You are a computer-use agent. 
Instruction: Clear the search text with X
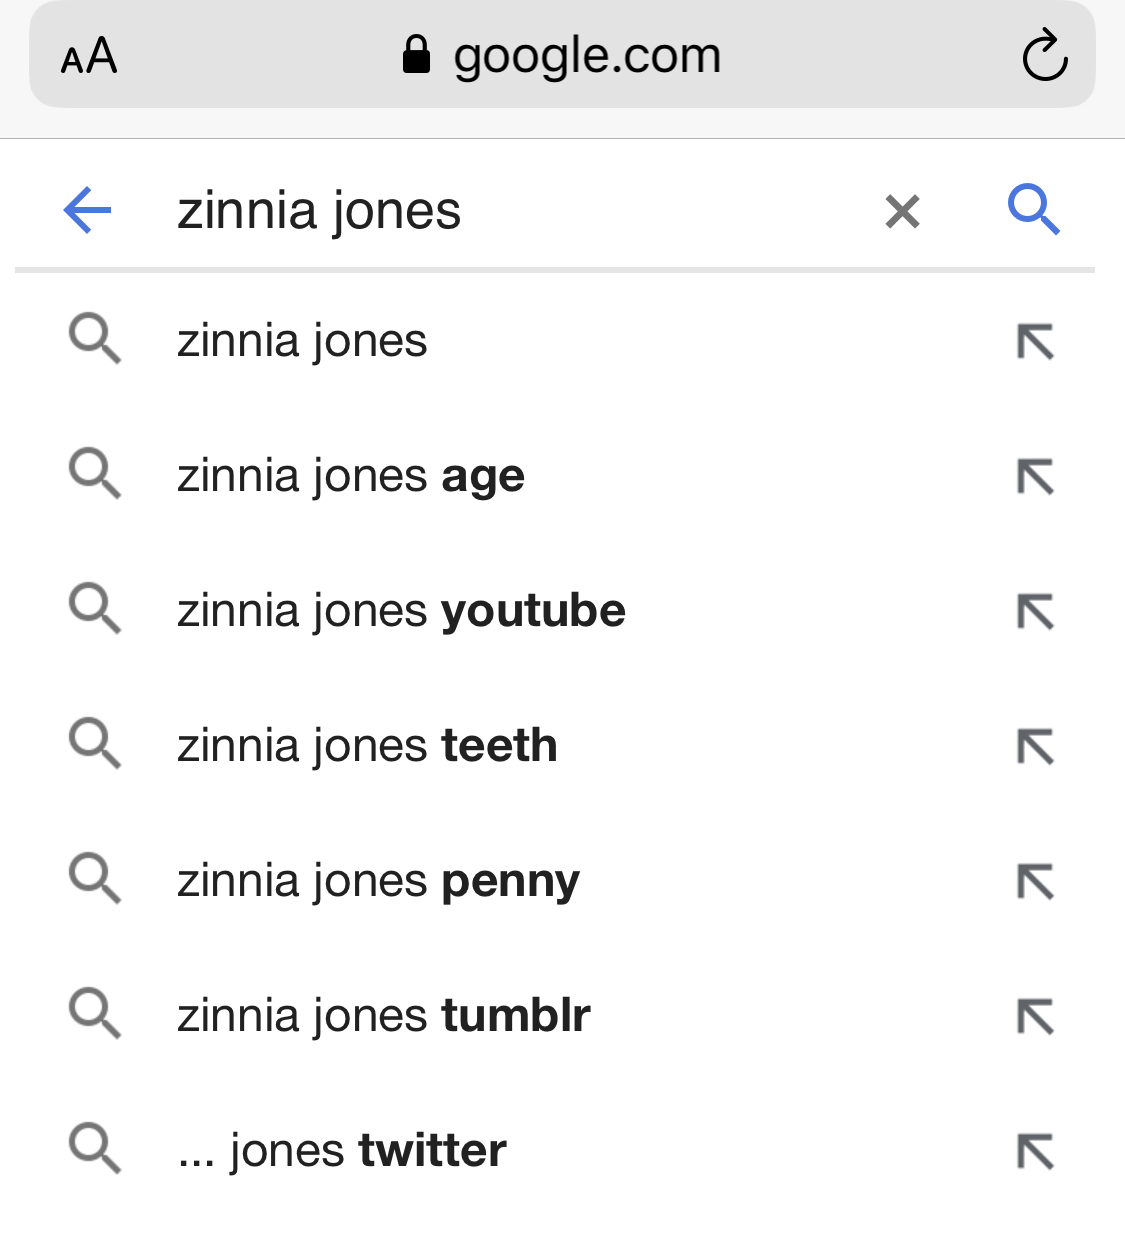(902, 211)
